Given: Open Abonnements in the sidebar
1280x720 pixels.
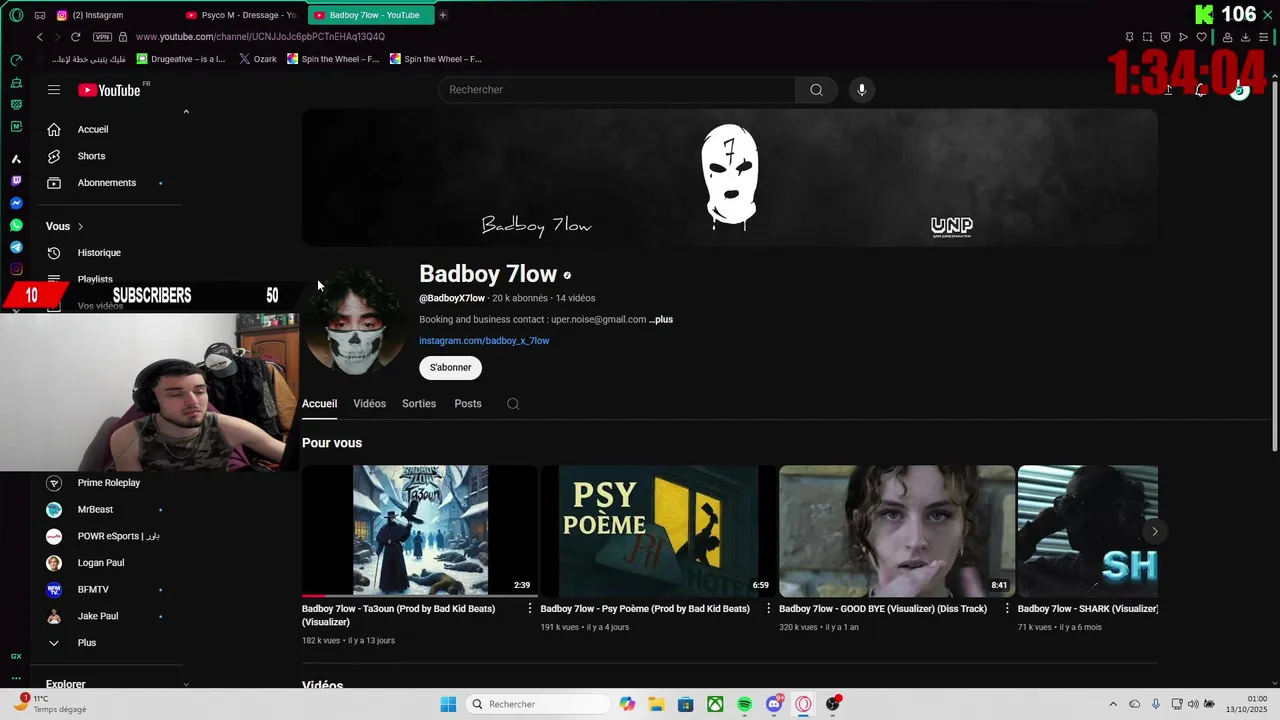Looking at the screenshot, I should click(x=106, y=183).
